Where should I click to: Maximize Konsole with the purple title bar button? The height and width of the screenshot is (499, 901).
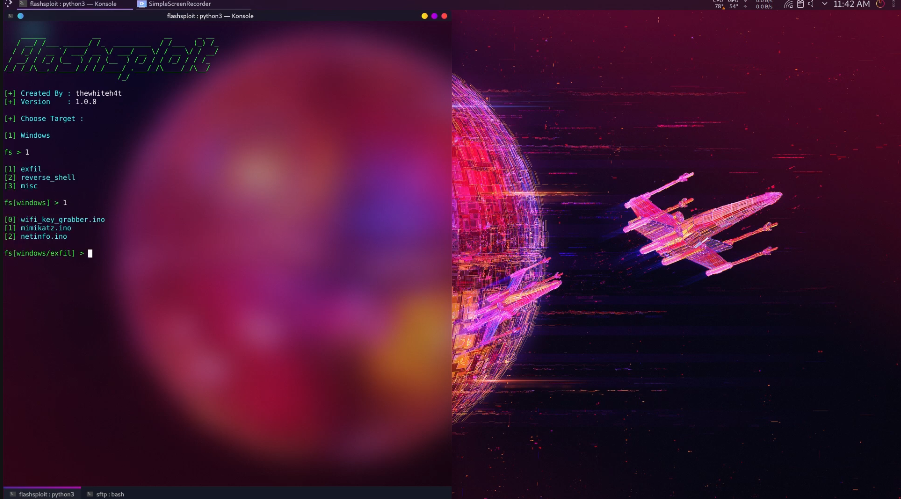(x=434, y=16)
